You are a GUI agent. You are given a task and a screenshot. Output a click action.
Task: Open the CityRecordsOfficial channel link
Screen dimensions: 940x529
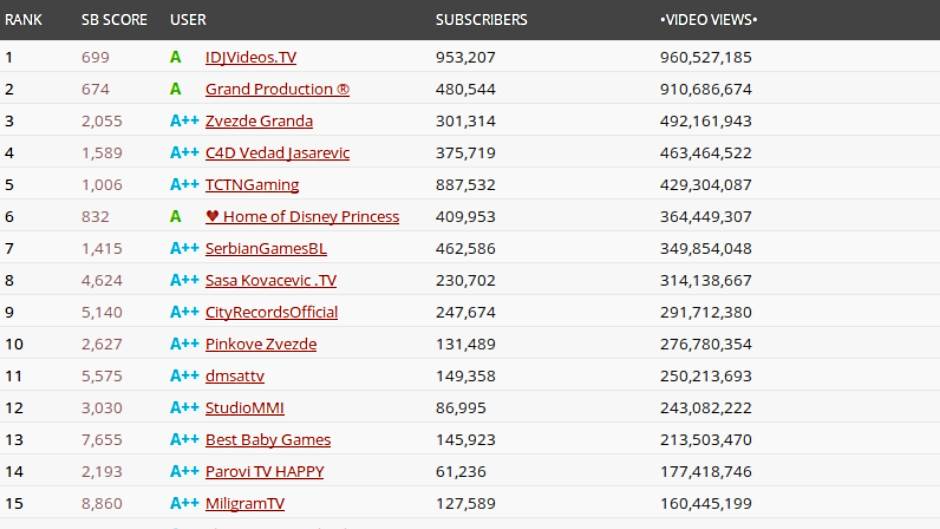(271, 312)
